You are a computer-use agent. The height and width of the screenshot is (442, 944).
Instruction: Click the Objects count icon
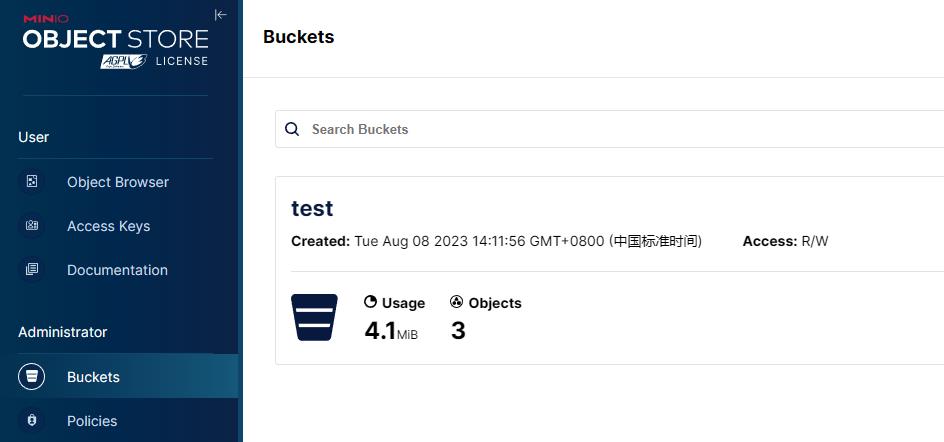pyautogui.click(x=457, y=302)
